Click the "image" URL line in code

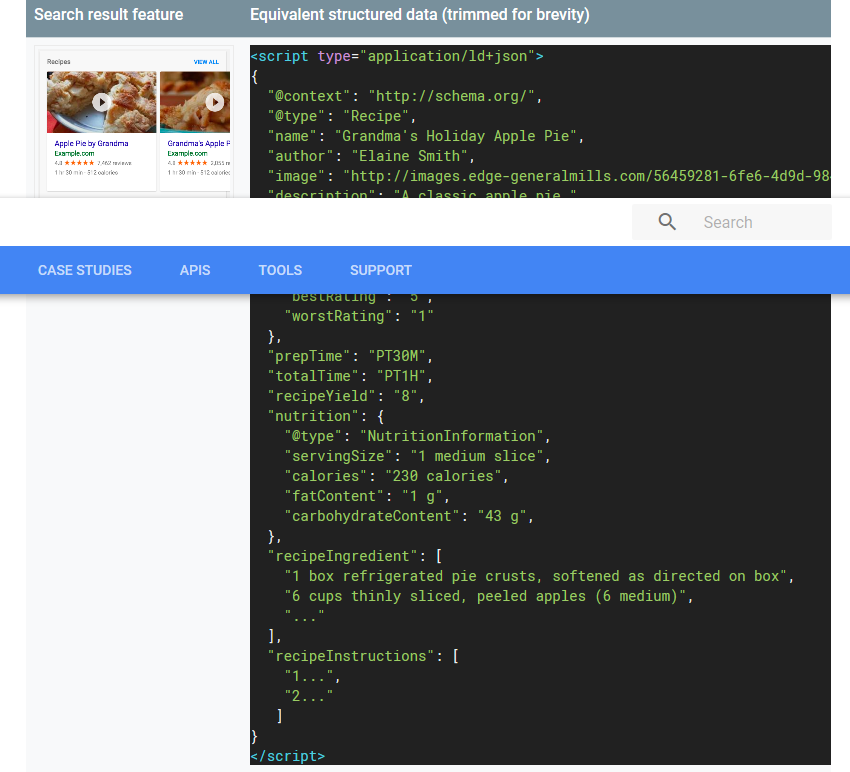tap(549, 176)
